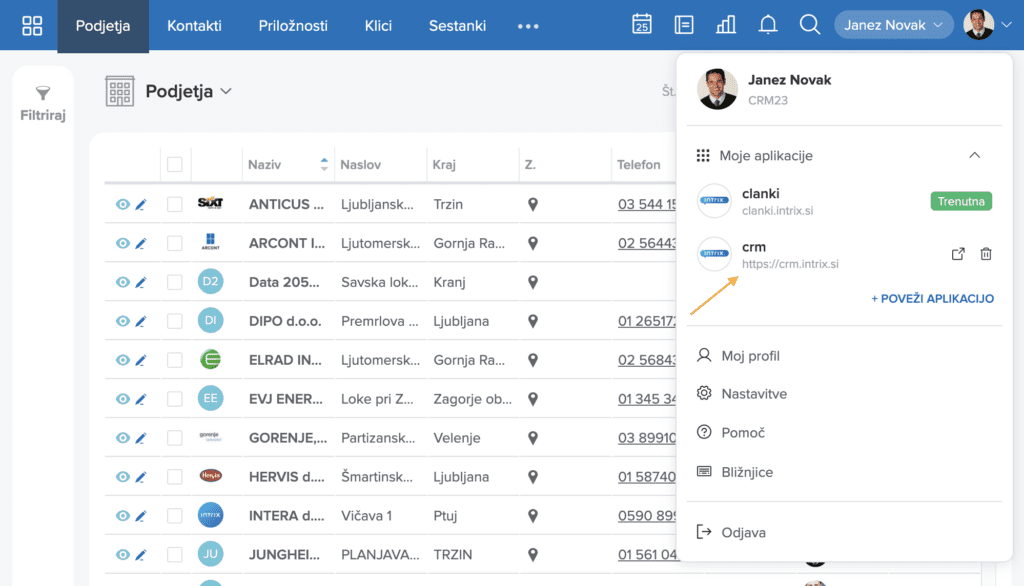Delete crm application with trash icon
Image resolution: width=1024 pixels, height=586 pixels.
pos(986,254)
